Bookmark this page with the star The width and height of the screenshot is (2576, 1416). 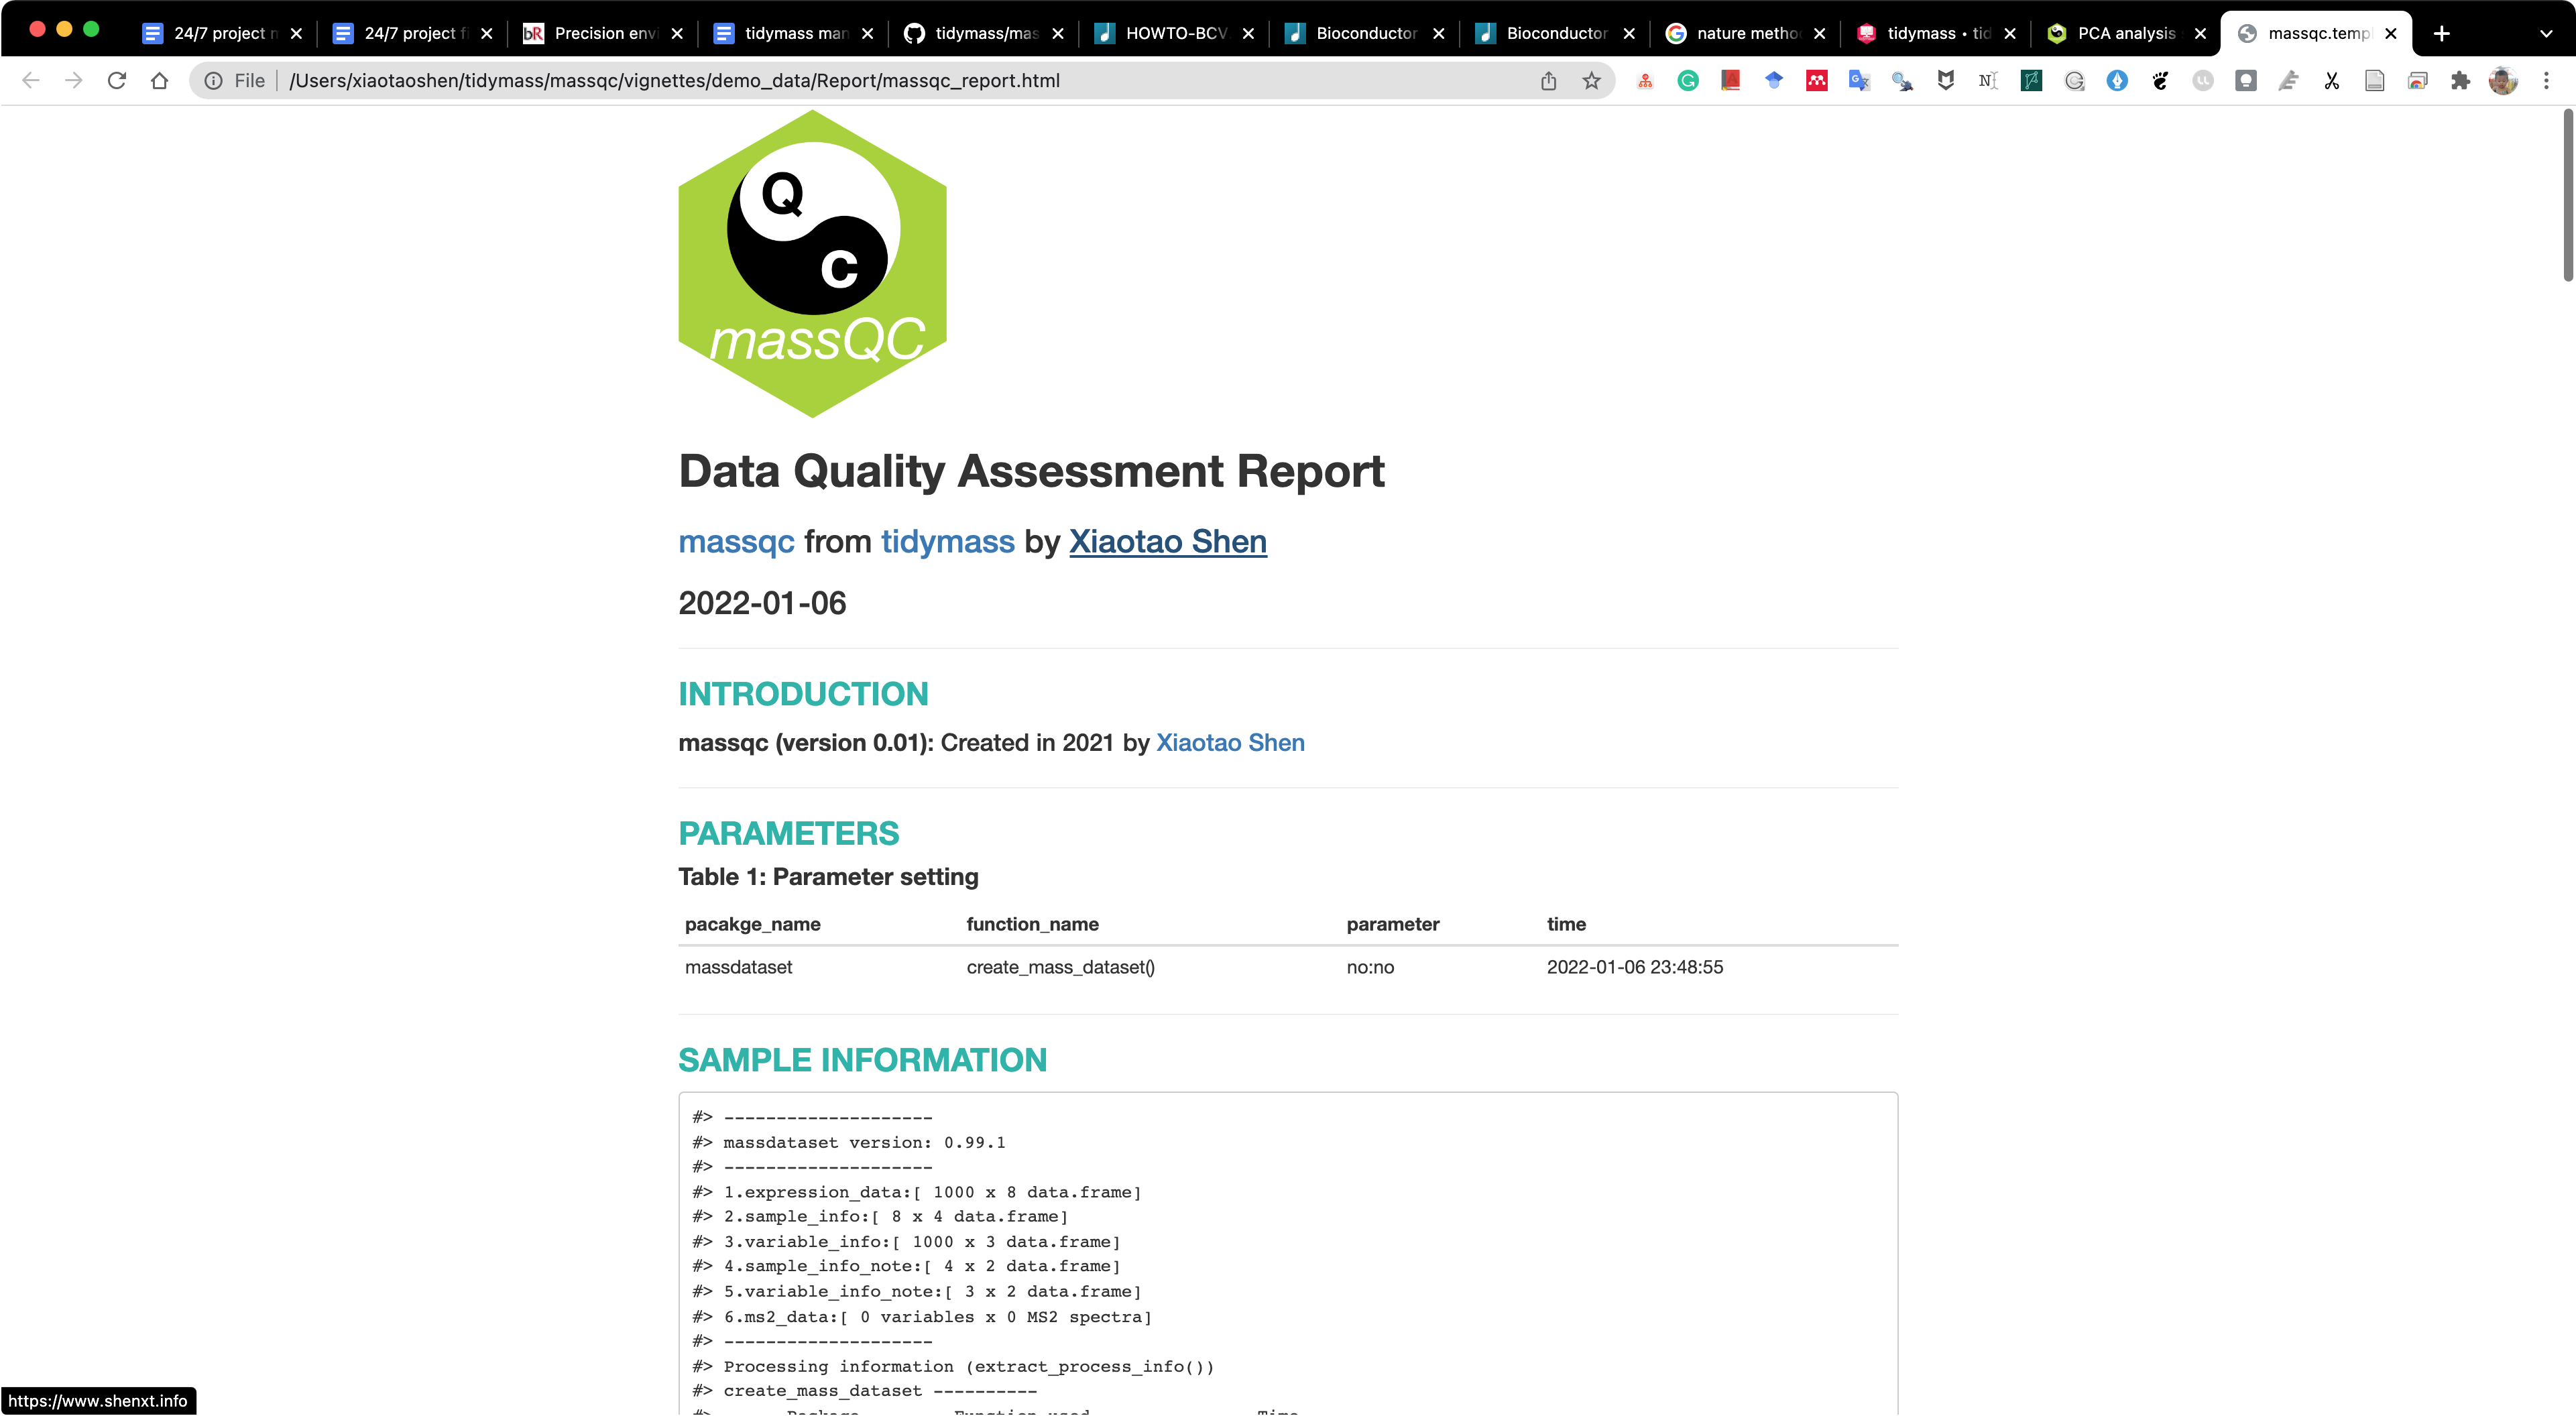point(1591,81)
